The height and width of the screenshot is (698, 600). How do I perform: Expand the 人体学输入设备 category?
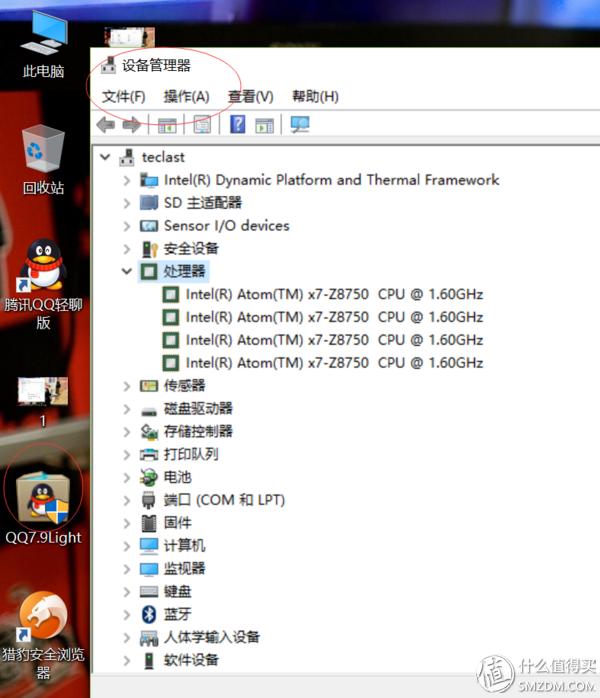(x=127, y=637)
